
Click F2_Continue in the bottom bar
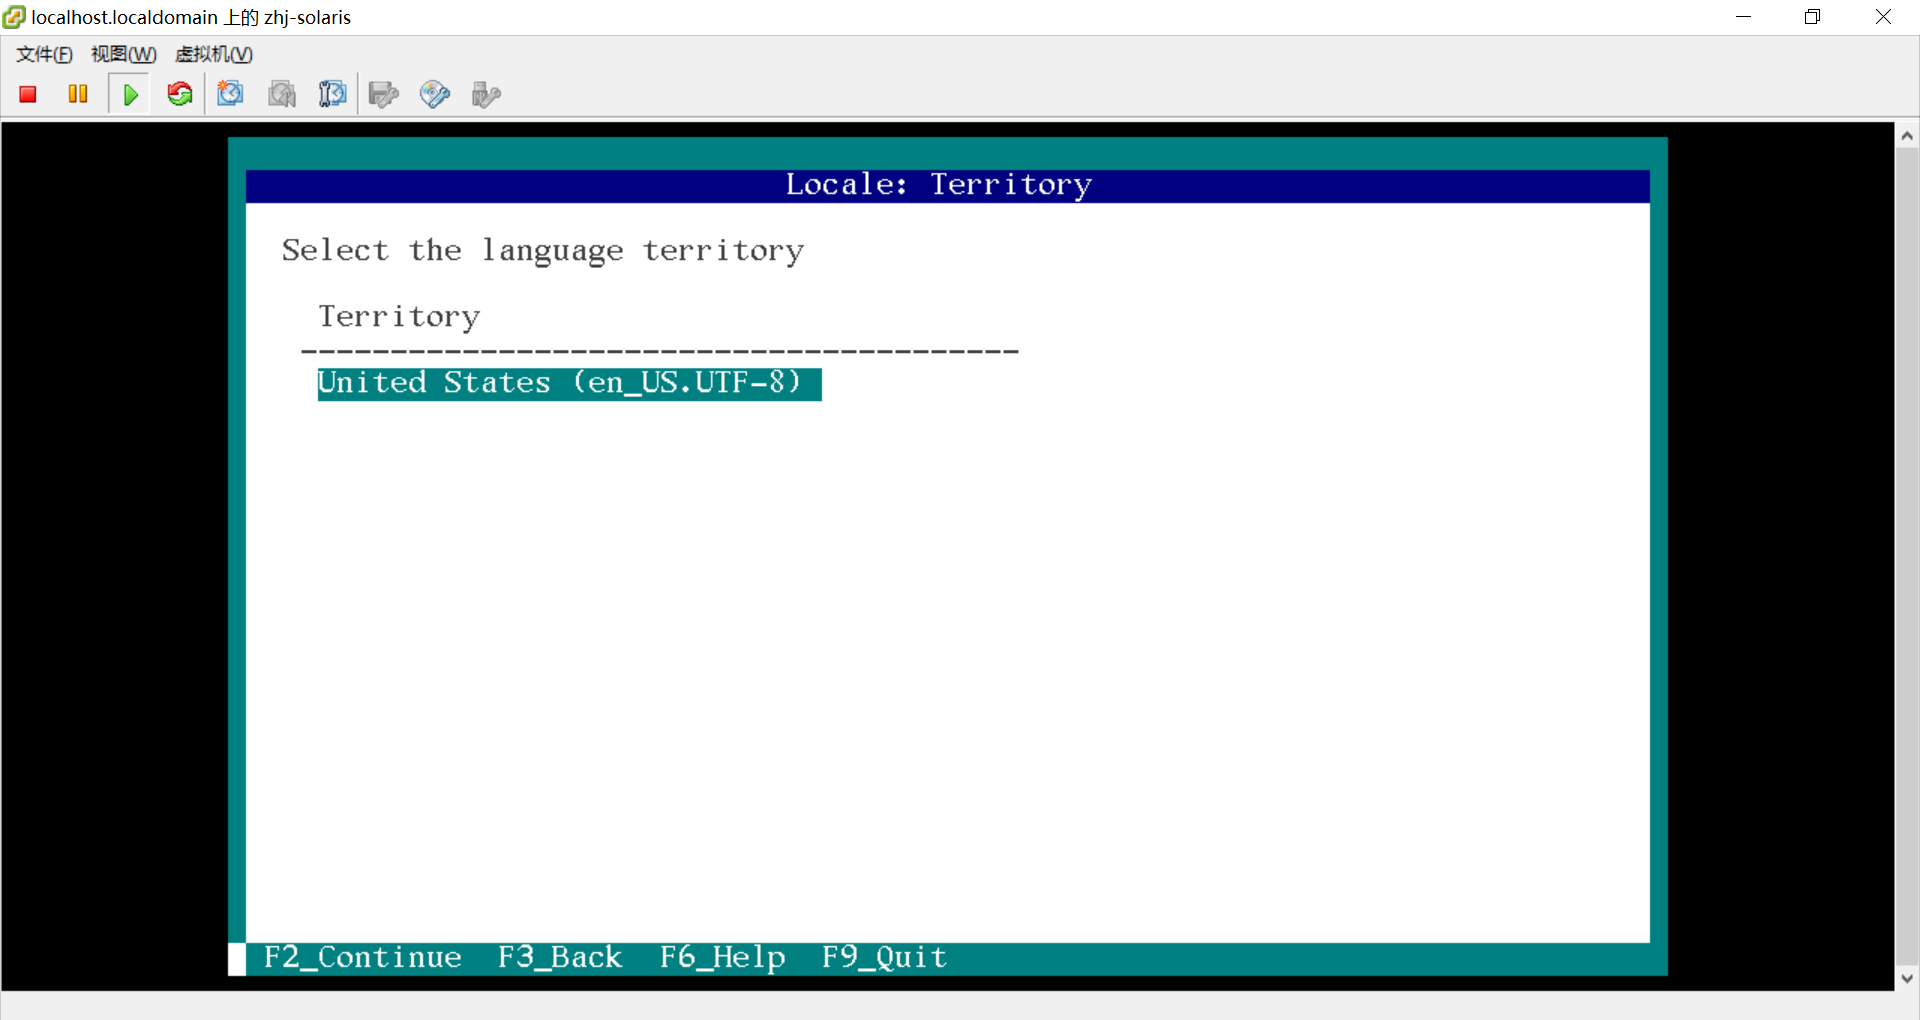(x=363, y=958)
